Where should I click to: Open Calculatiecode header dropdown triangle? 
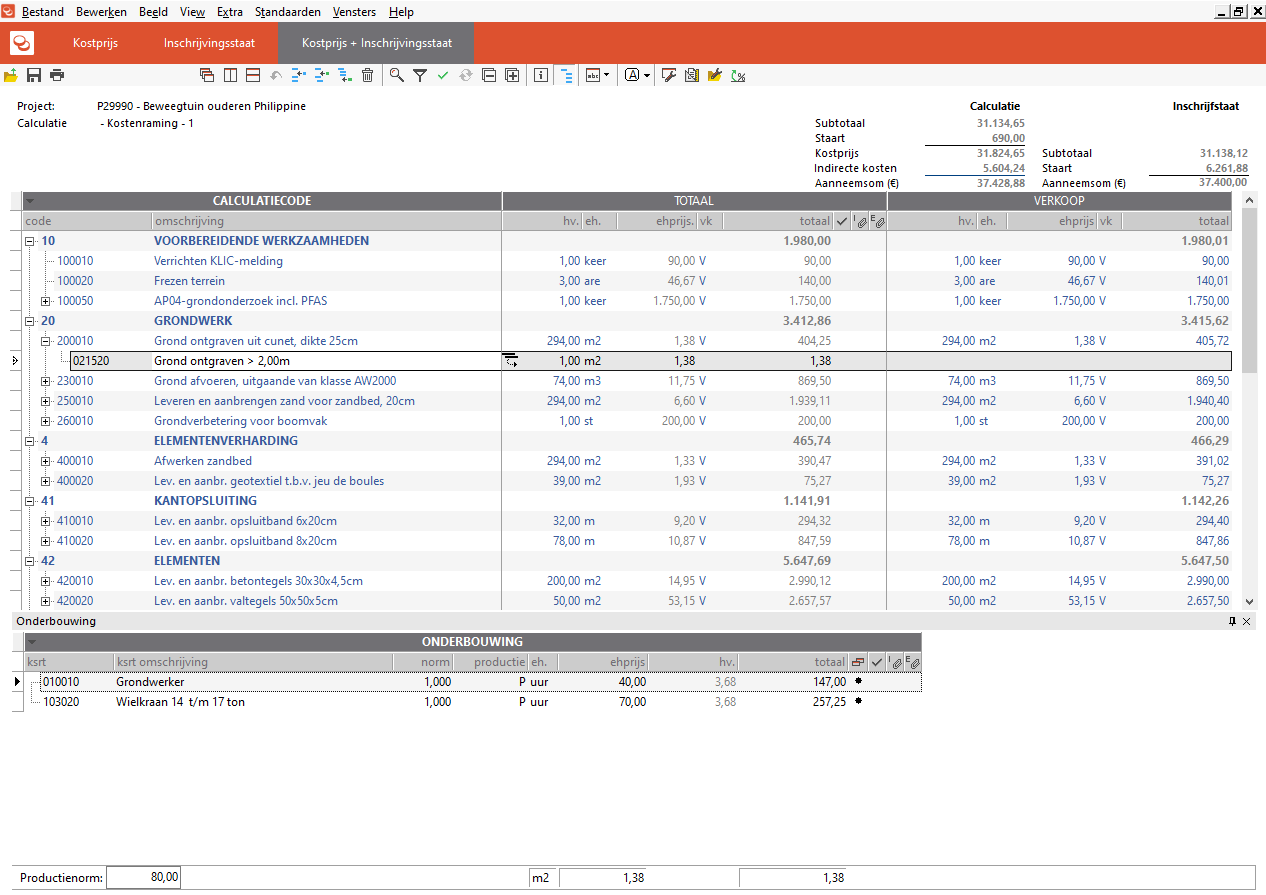[x=30, y=201]
